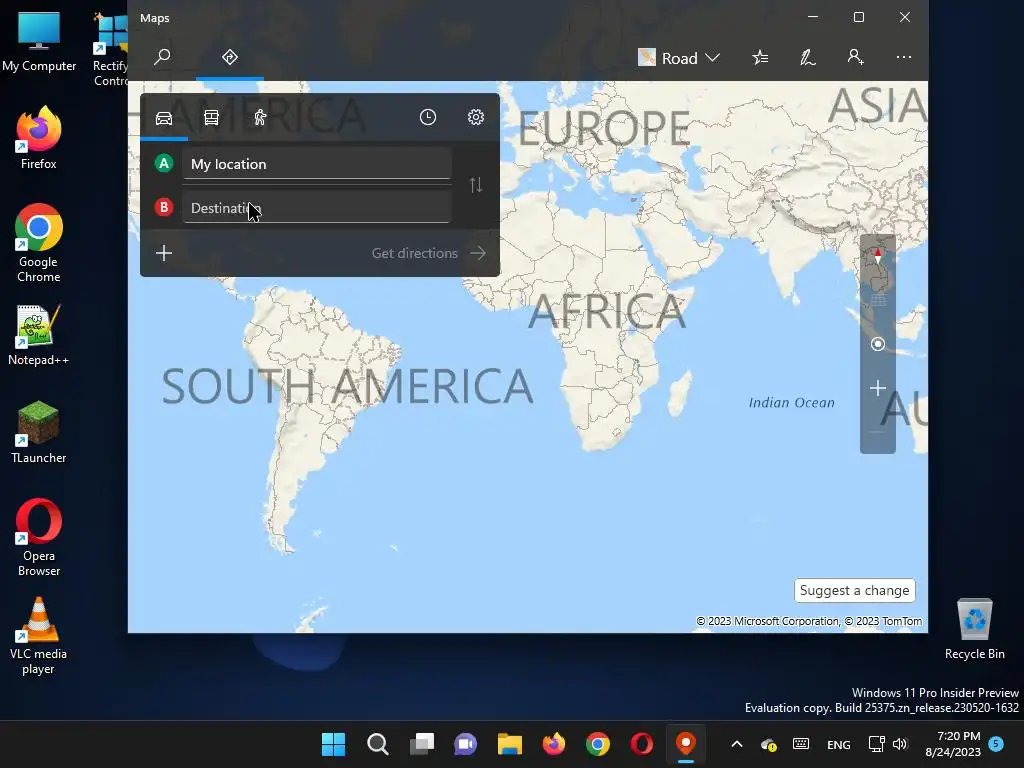
Task: Open Opera from the taskbar
Action: [642, 744]
